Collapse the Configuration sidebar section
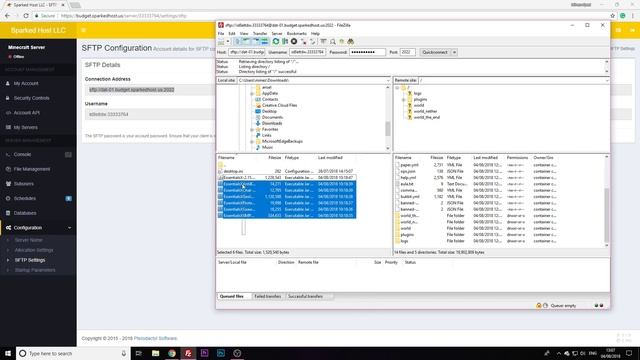Screen dimensions: 640x360 pos(69,228)
